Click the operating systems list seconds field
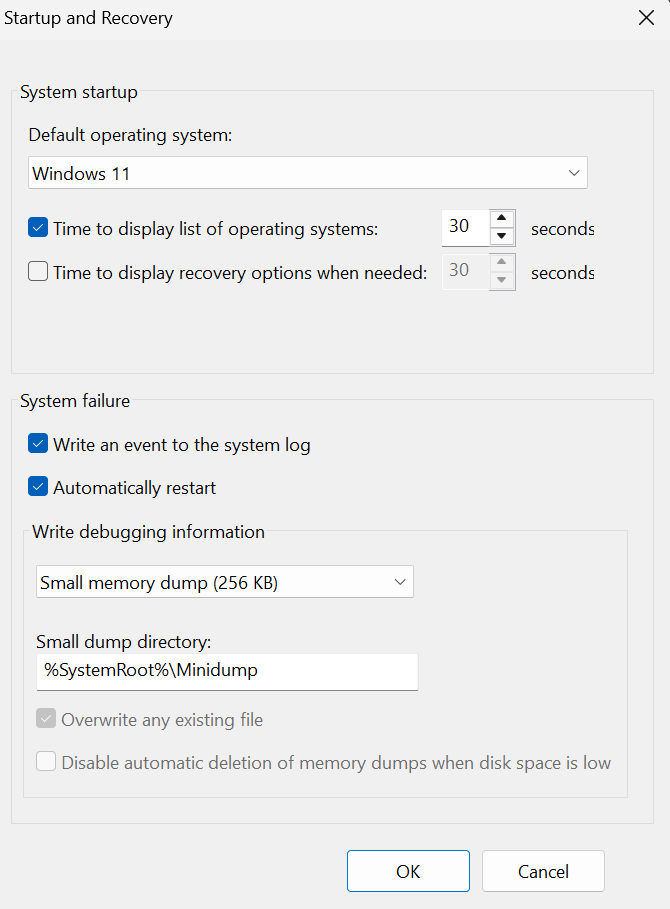Image resolution: width=670 pixels, height=909 pixels. tap(465, 227)
